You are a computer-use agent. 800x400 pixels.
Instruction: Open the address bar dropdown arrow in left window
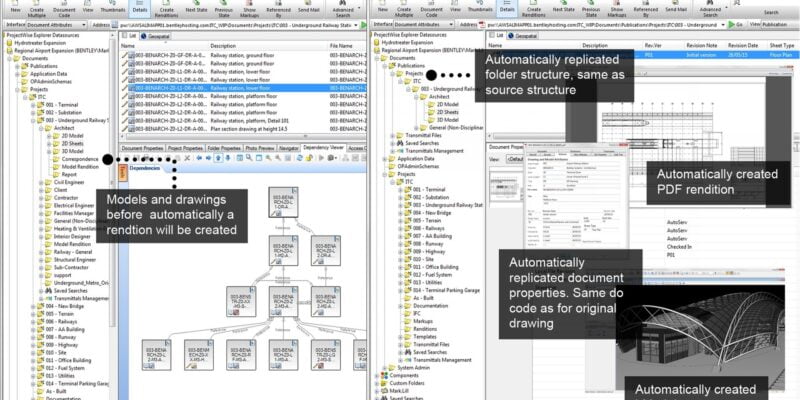point(356,24)
